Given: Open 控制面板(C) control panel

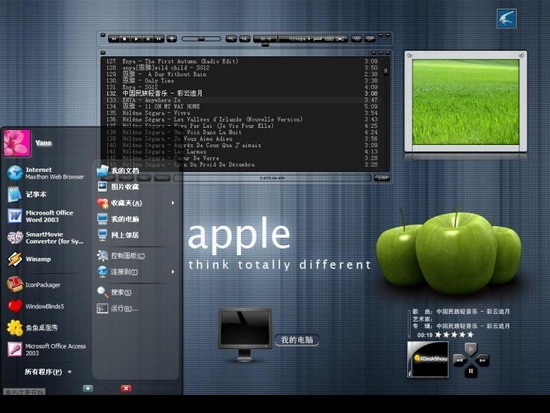Looking at the screenshot, I should click(121, 255).
